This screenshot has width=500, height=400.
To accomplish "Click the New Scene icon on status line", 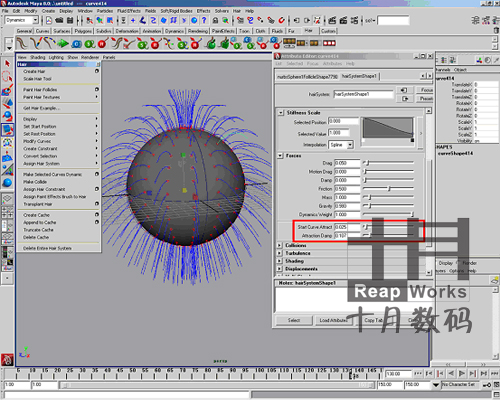I will click(x=49, y=20).
